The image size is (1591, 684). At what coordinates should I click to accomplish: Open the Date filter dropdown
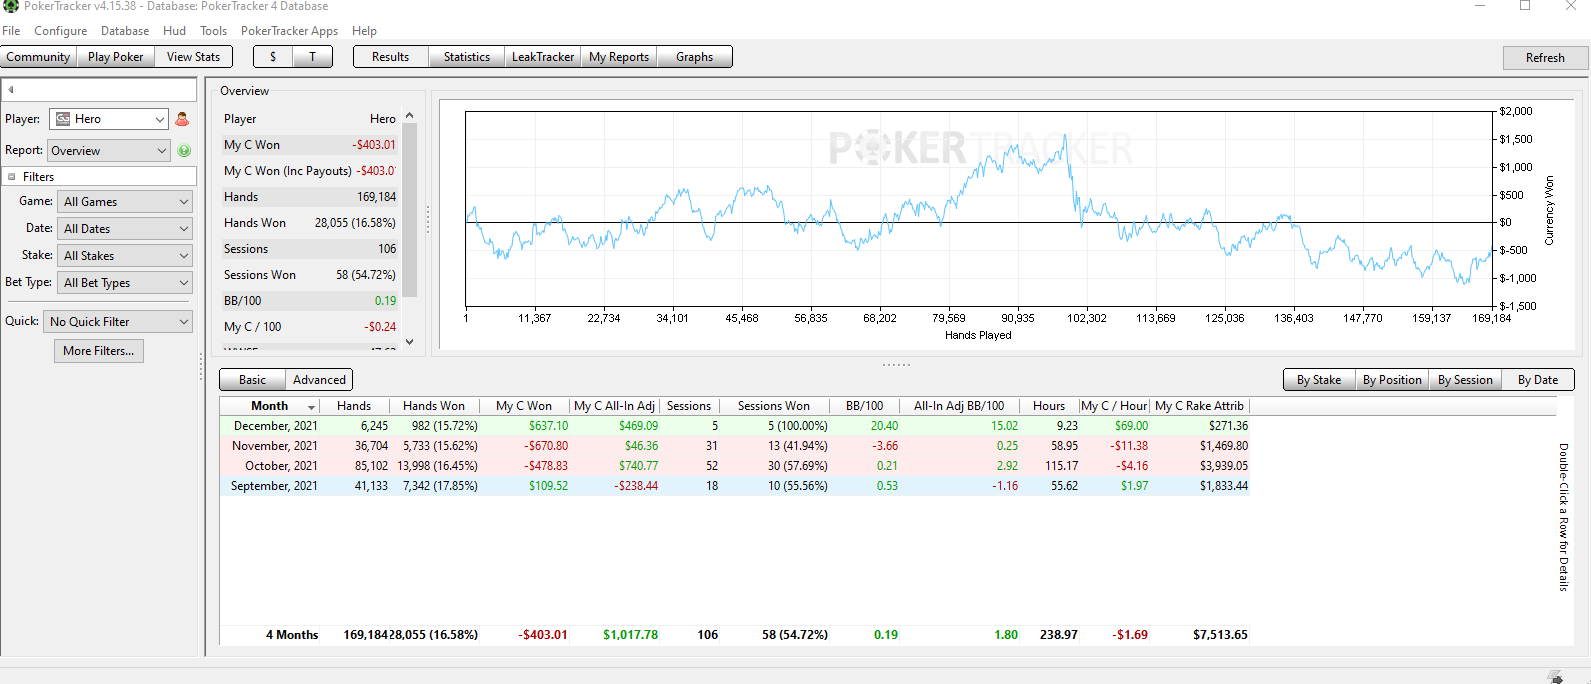point(125,229)
